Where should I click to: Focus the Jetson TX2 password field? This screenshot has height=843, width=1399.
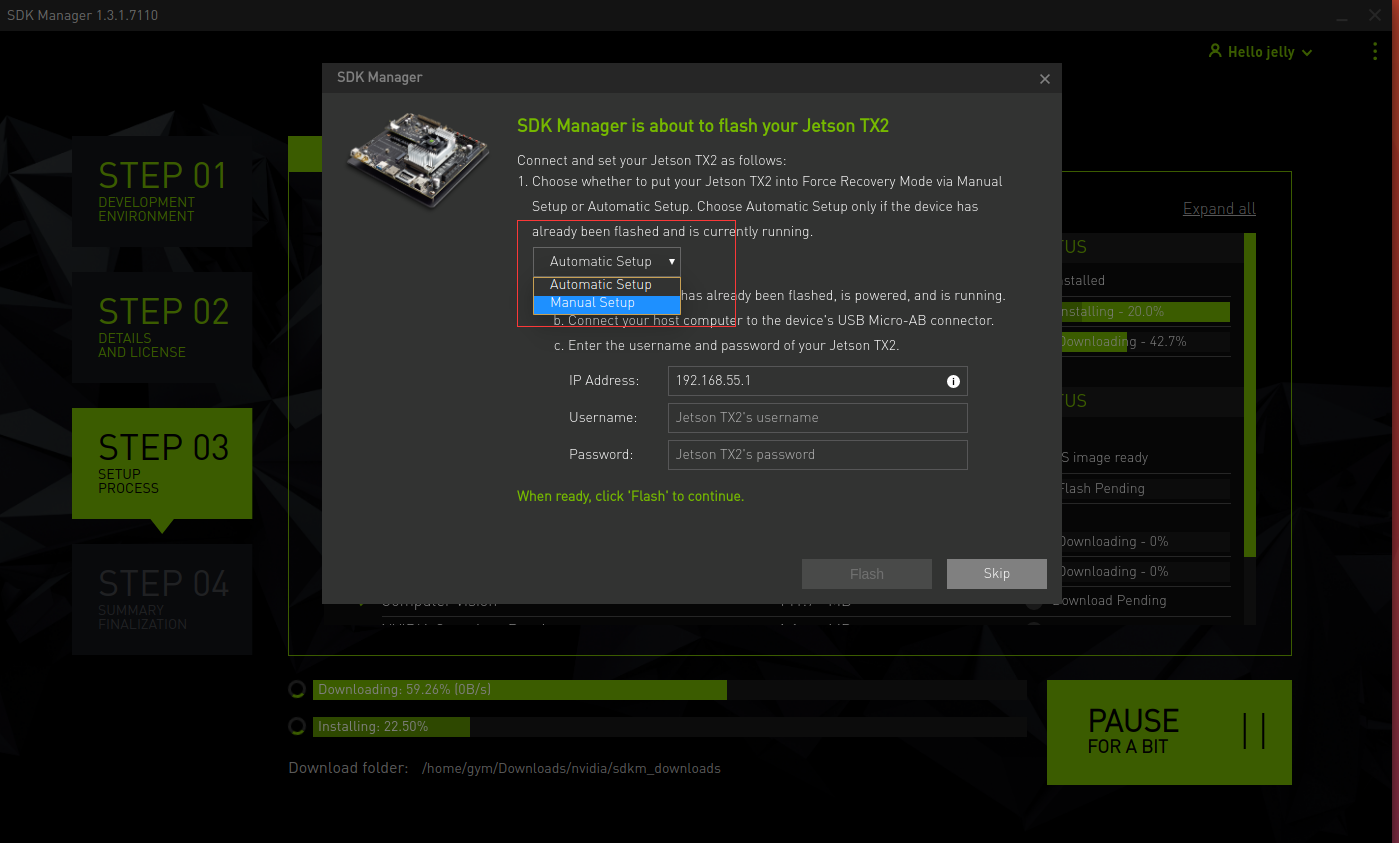817,455
